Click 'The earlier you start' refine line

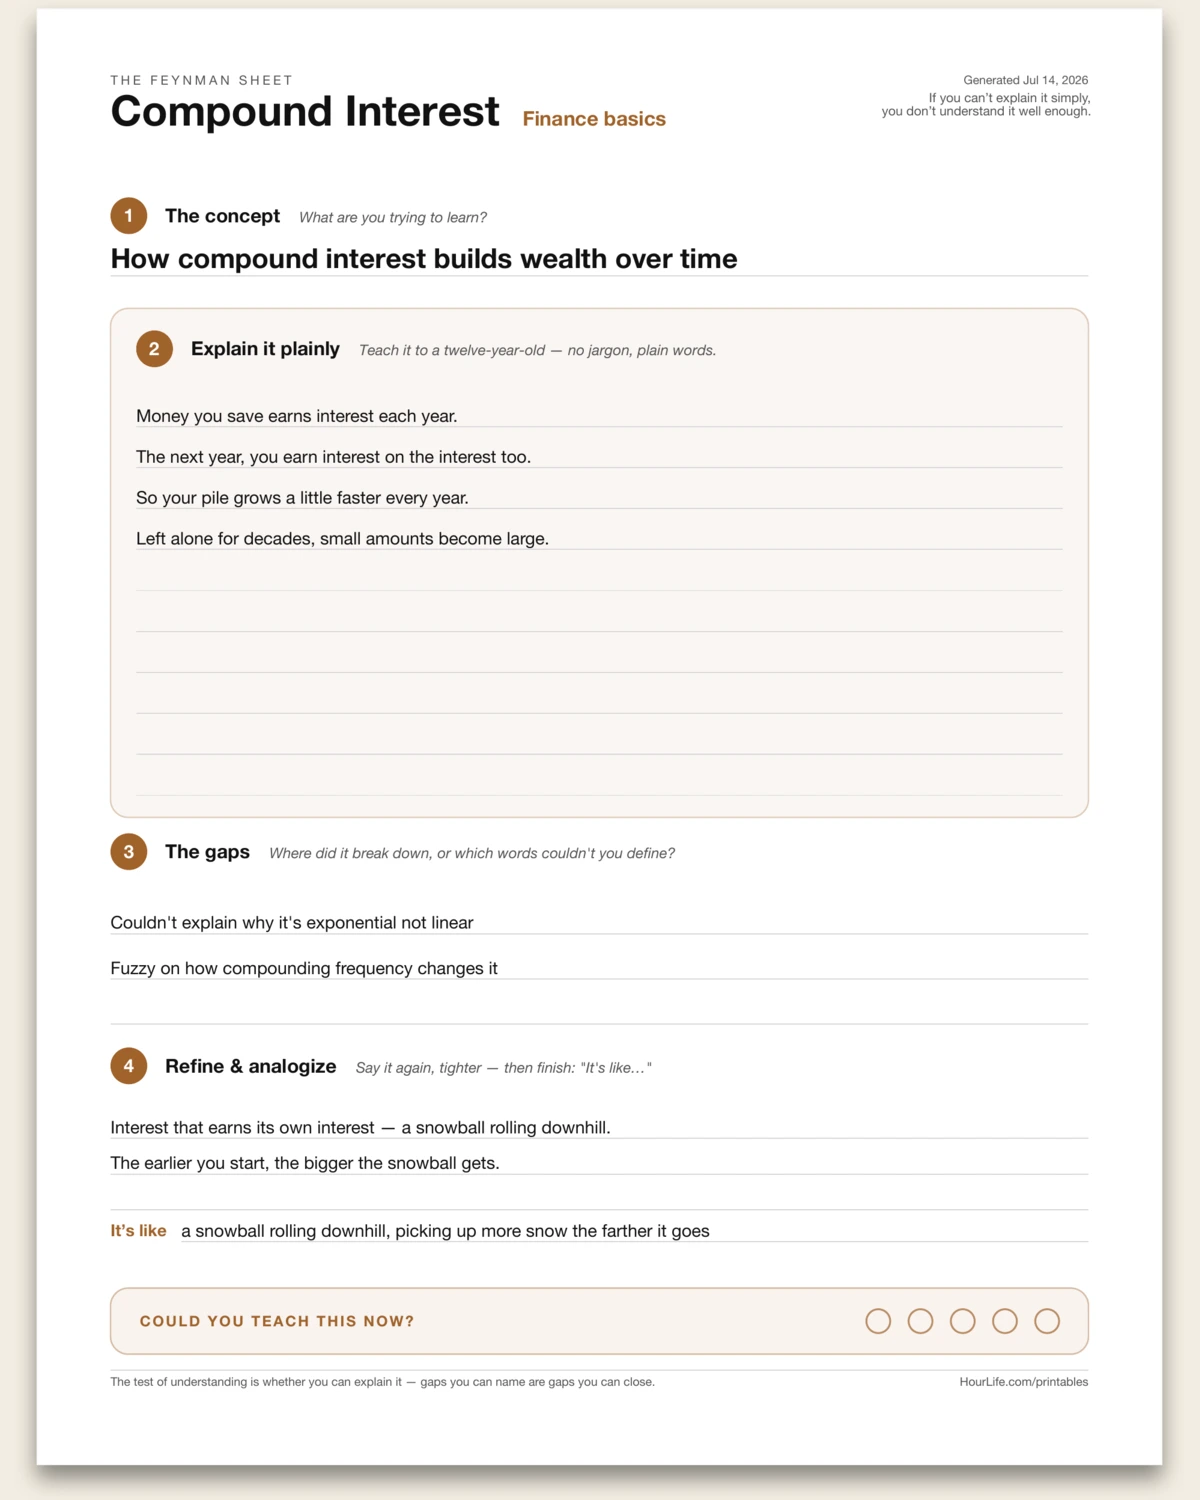(x=599, y=1163)
